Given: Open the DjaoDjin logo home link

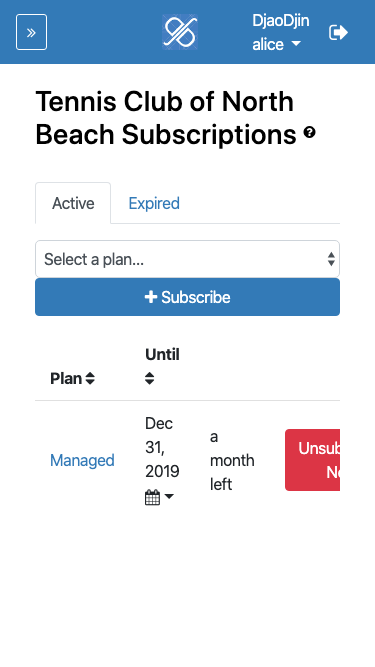Looking at the screenshot, I should click(x=180, y=32).
